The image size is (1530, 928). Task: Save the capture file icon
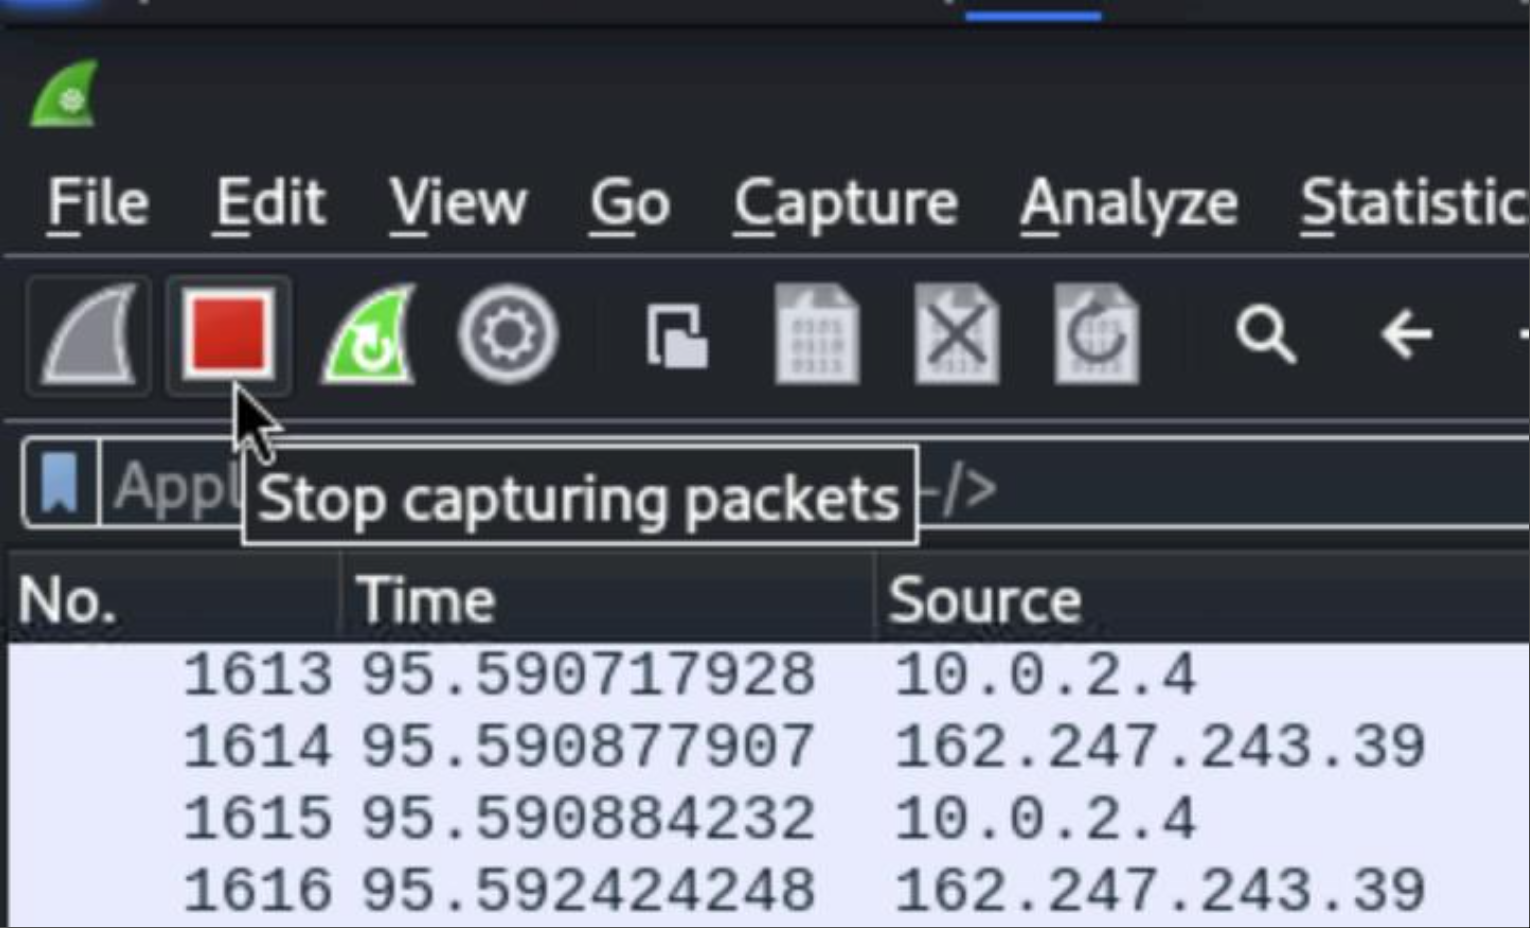[817, 335]
